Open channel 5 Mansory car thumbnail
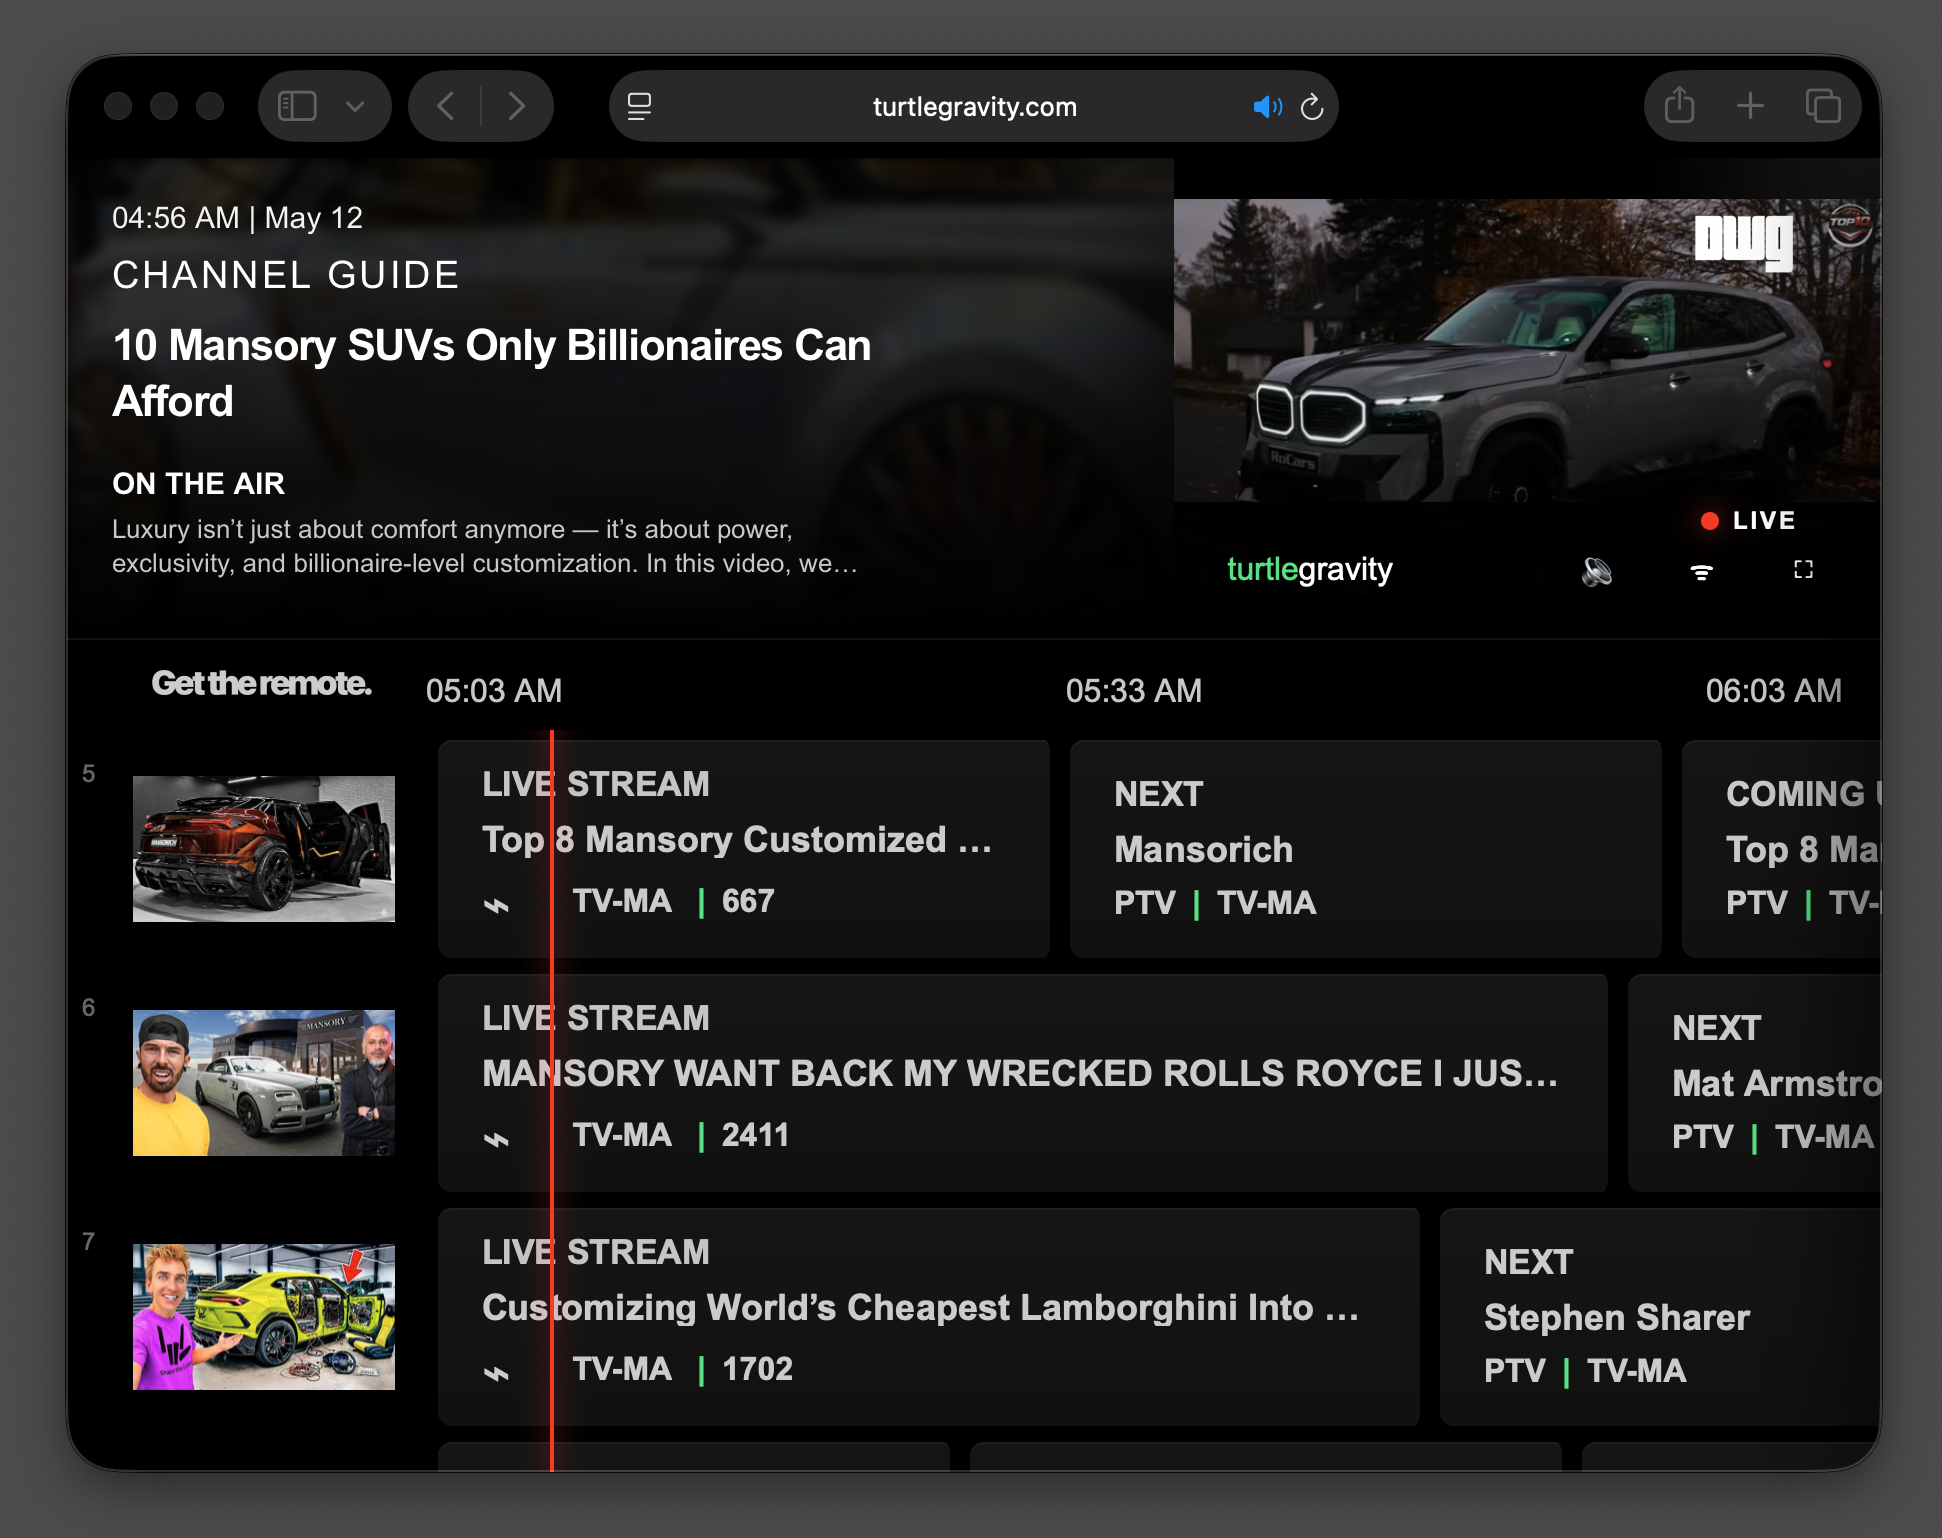 click(x=264, y=849)
